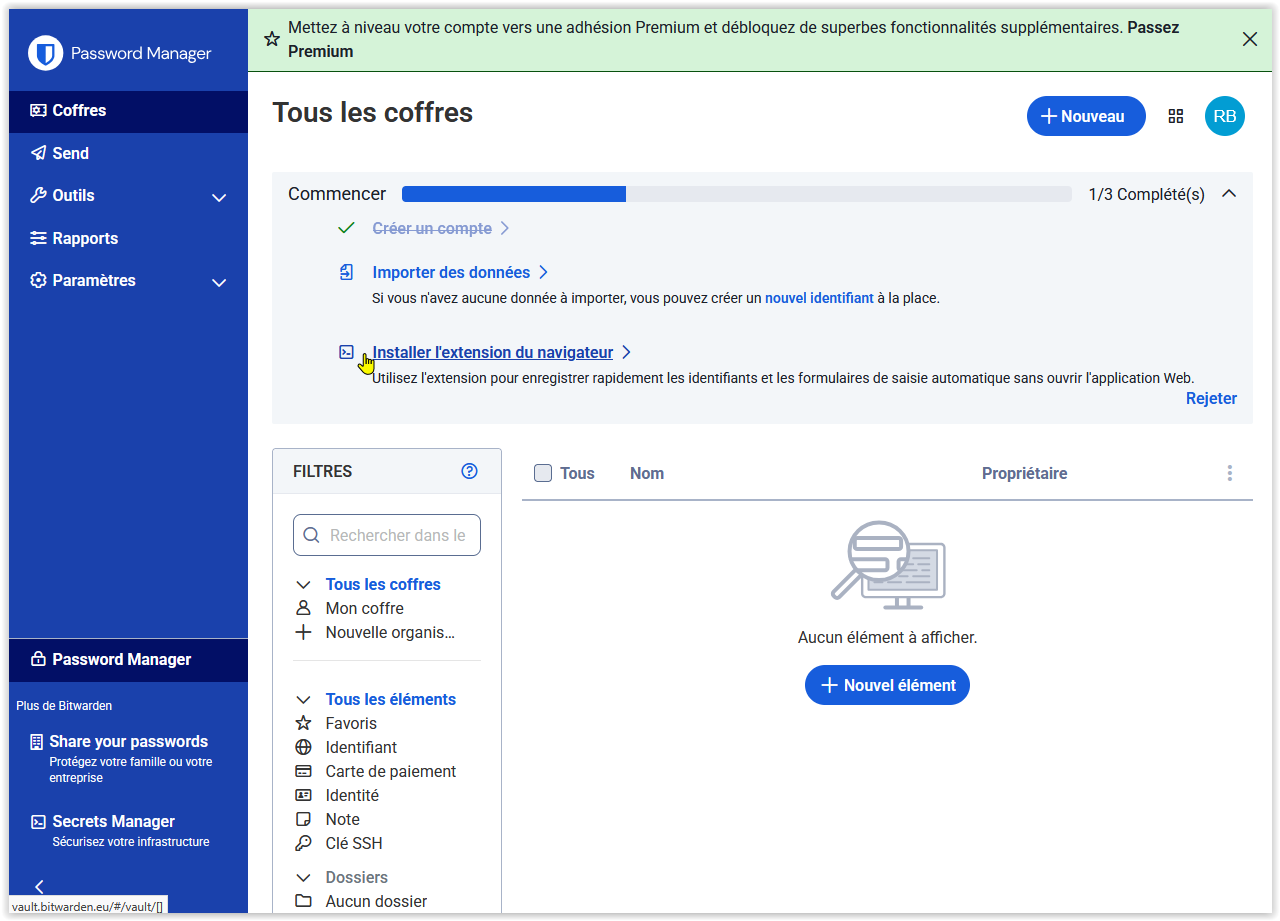Click the Clé SSH key icon
The height and width of the screenshot is (921, 1280).
tap(303, 843)
